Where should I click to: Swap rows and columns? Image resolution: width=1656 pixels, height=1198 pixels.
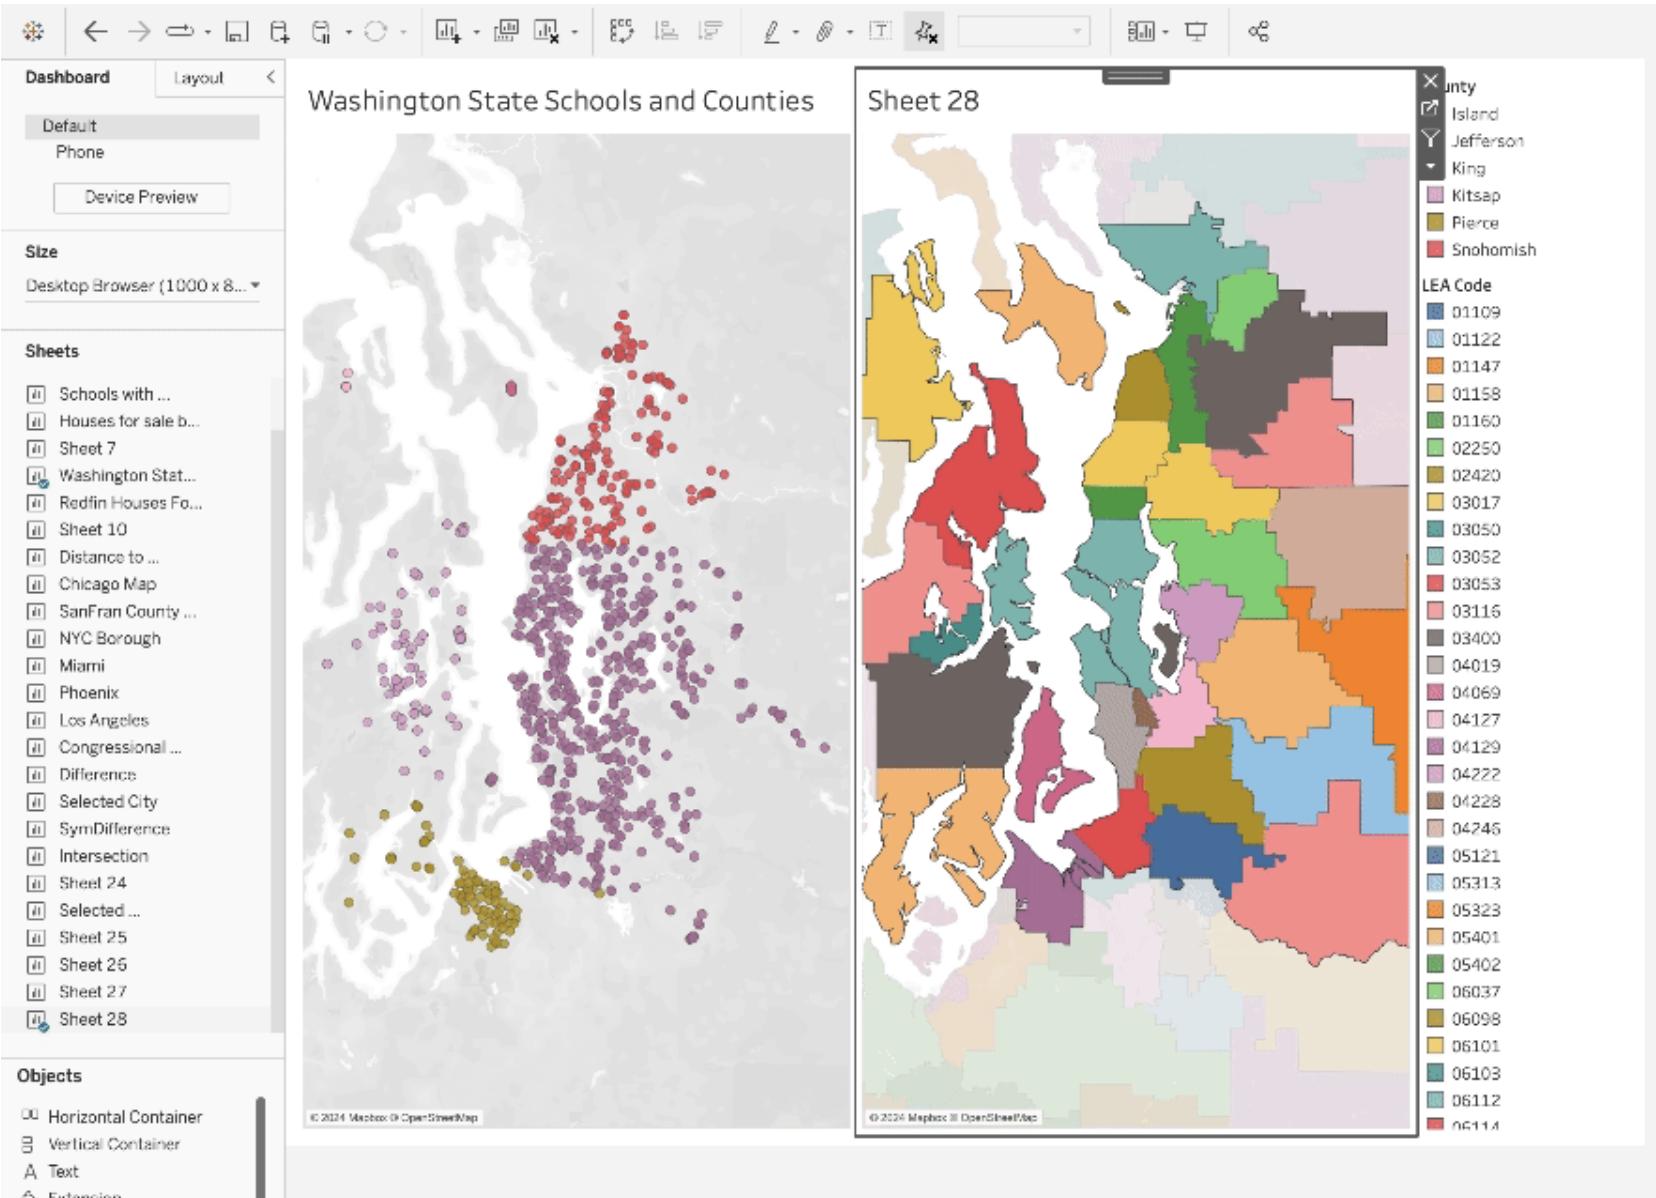622,32
